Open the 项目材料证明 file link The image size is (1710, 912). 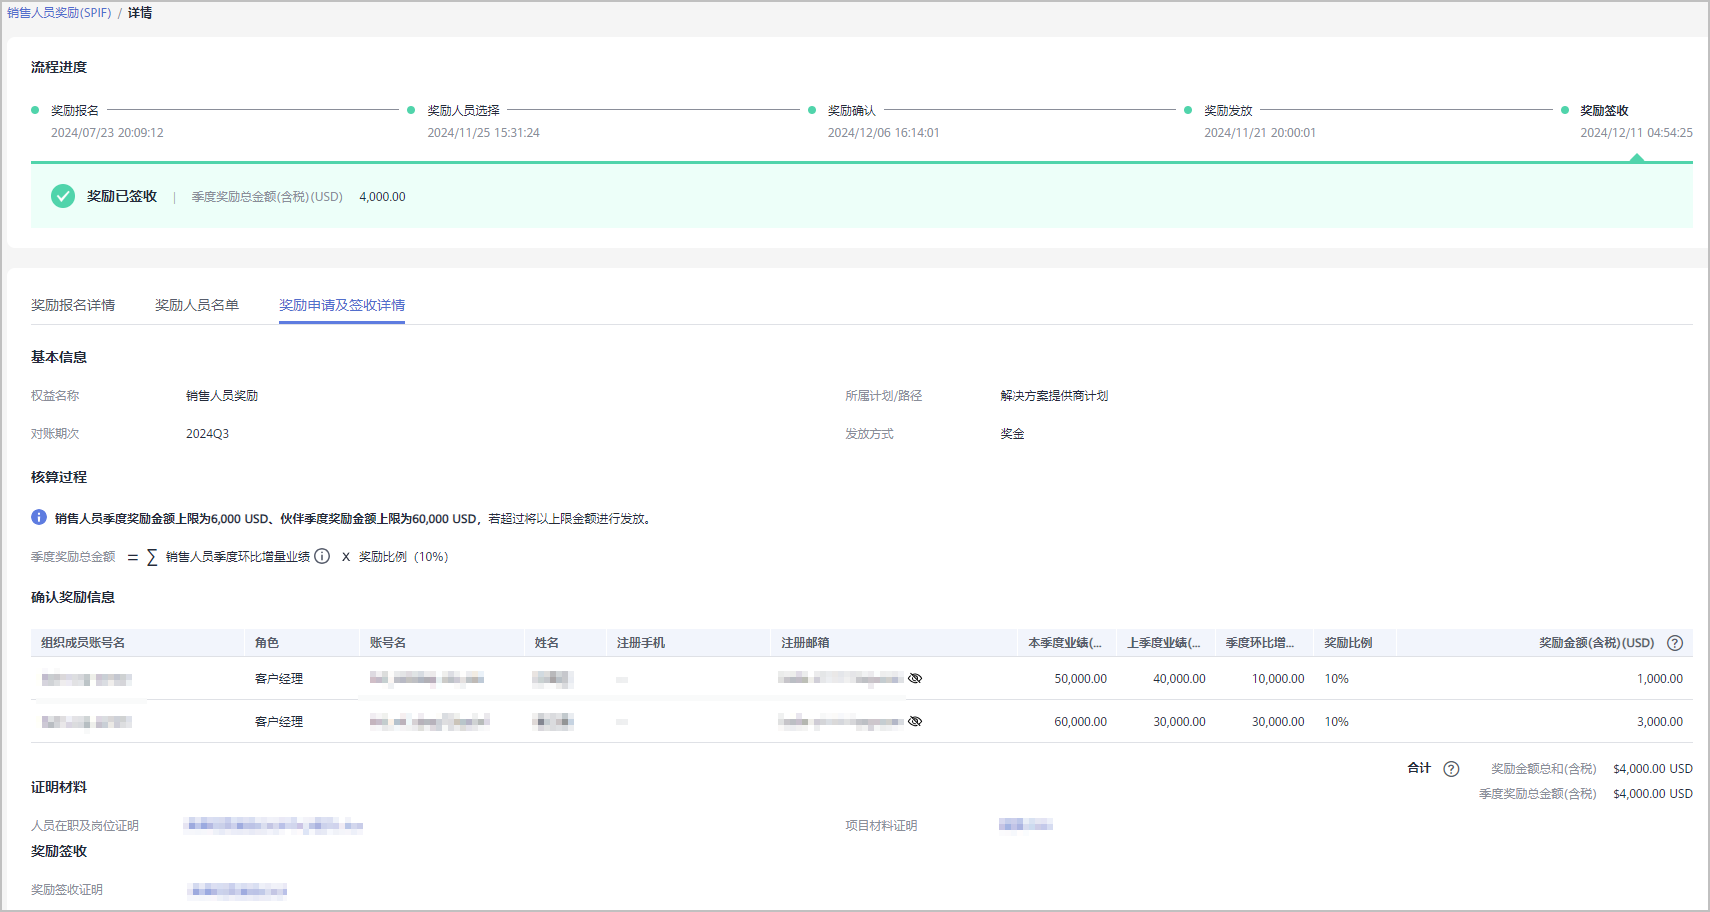tap(1025, 825)
